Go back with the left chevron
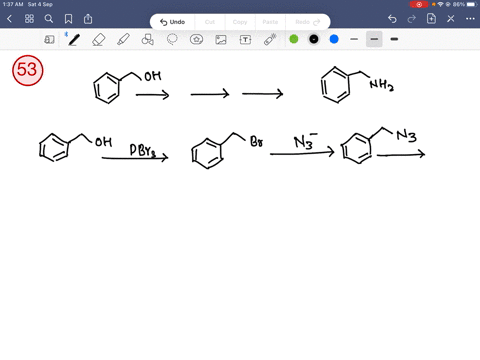 pos(9,19)
